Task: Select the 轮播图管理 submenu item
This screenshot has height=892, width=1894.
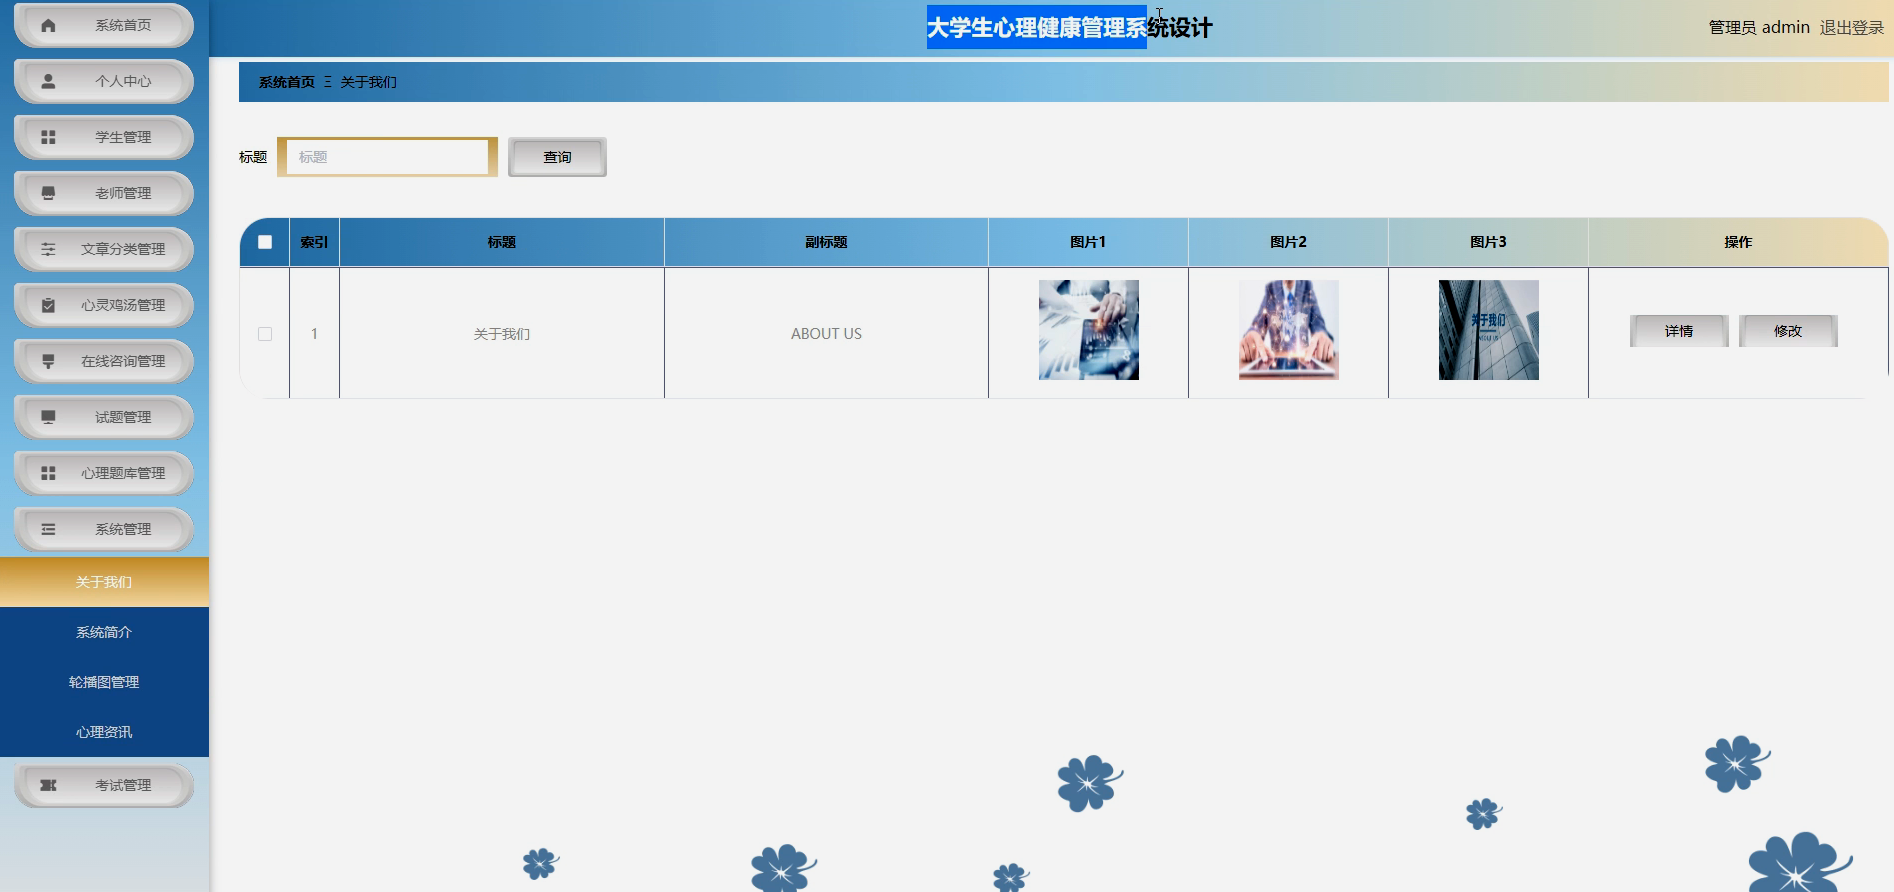Action: pyautogui.click(x=104, y=682)
